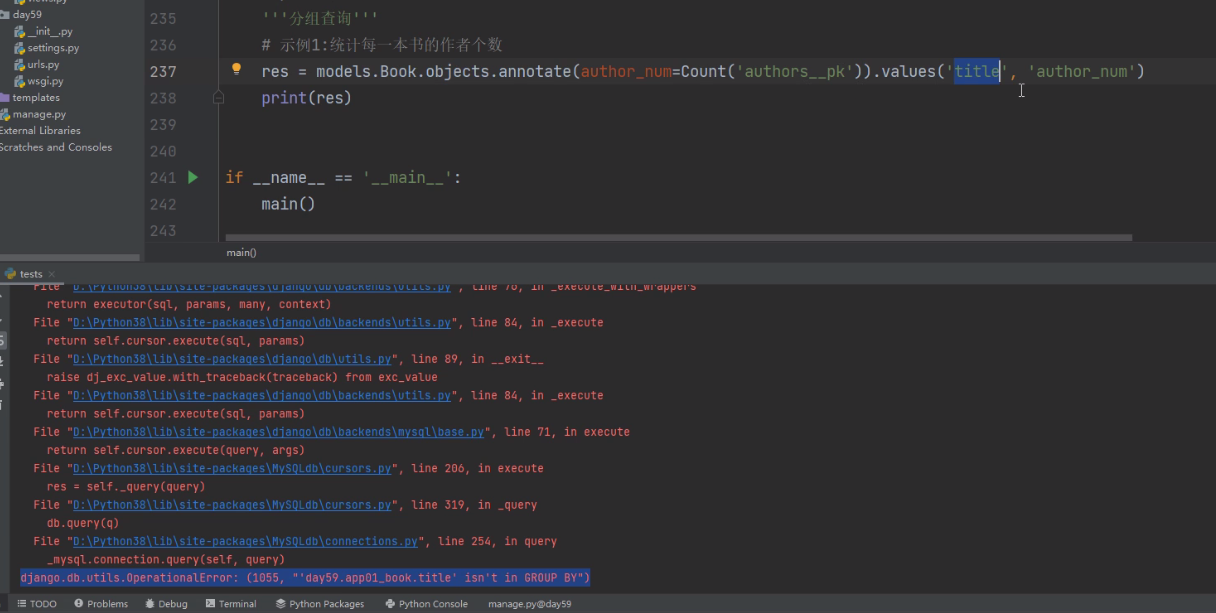Screen dimensions: 1216x613
Task: Click 'authors__pk' string in Count()
Action: 795,71
